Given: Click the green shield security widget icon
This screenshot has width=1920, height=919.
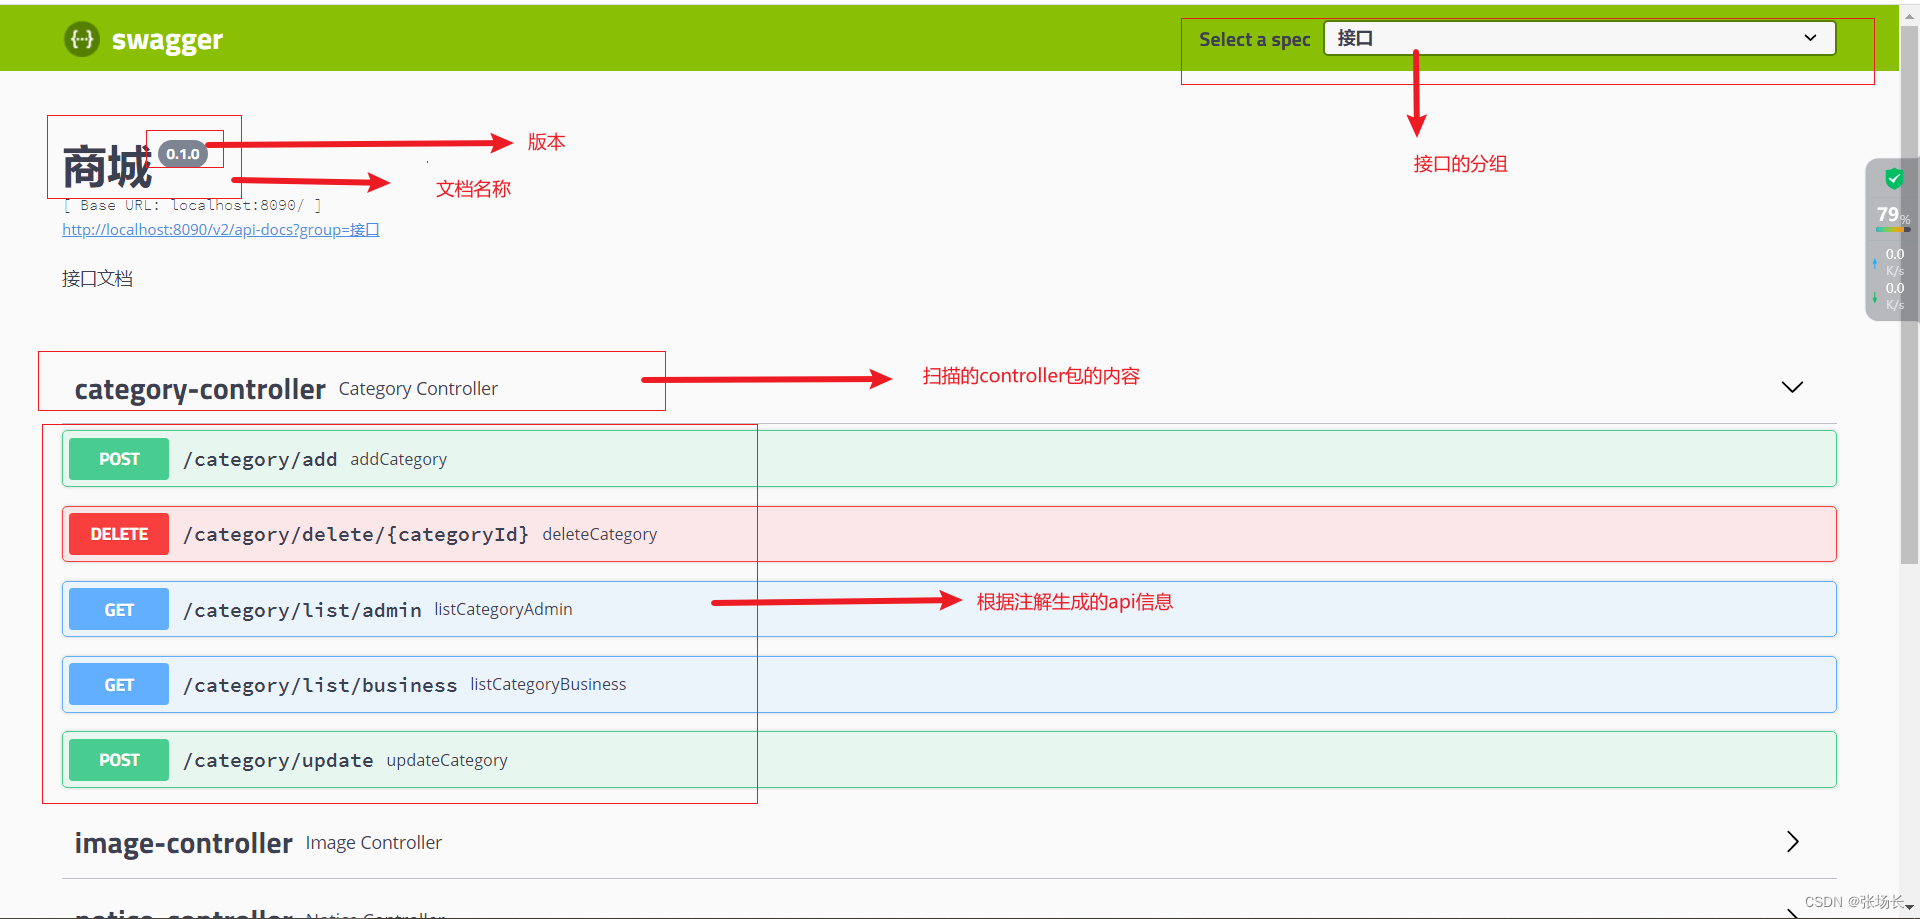Looking at the screenshot, I should coord(1893,179).
